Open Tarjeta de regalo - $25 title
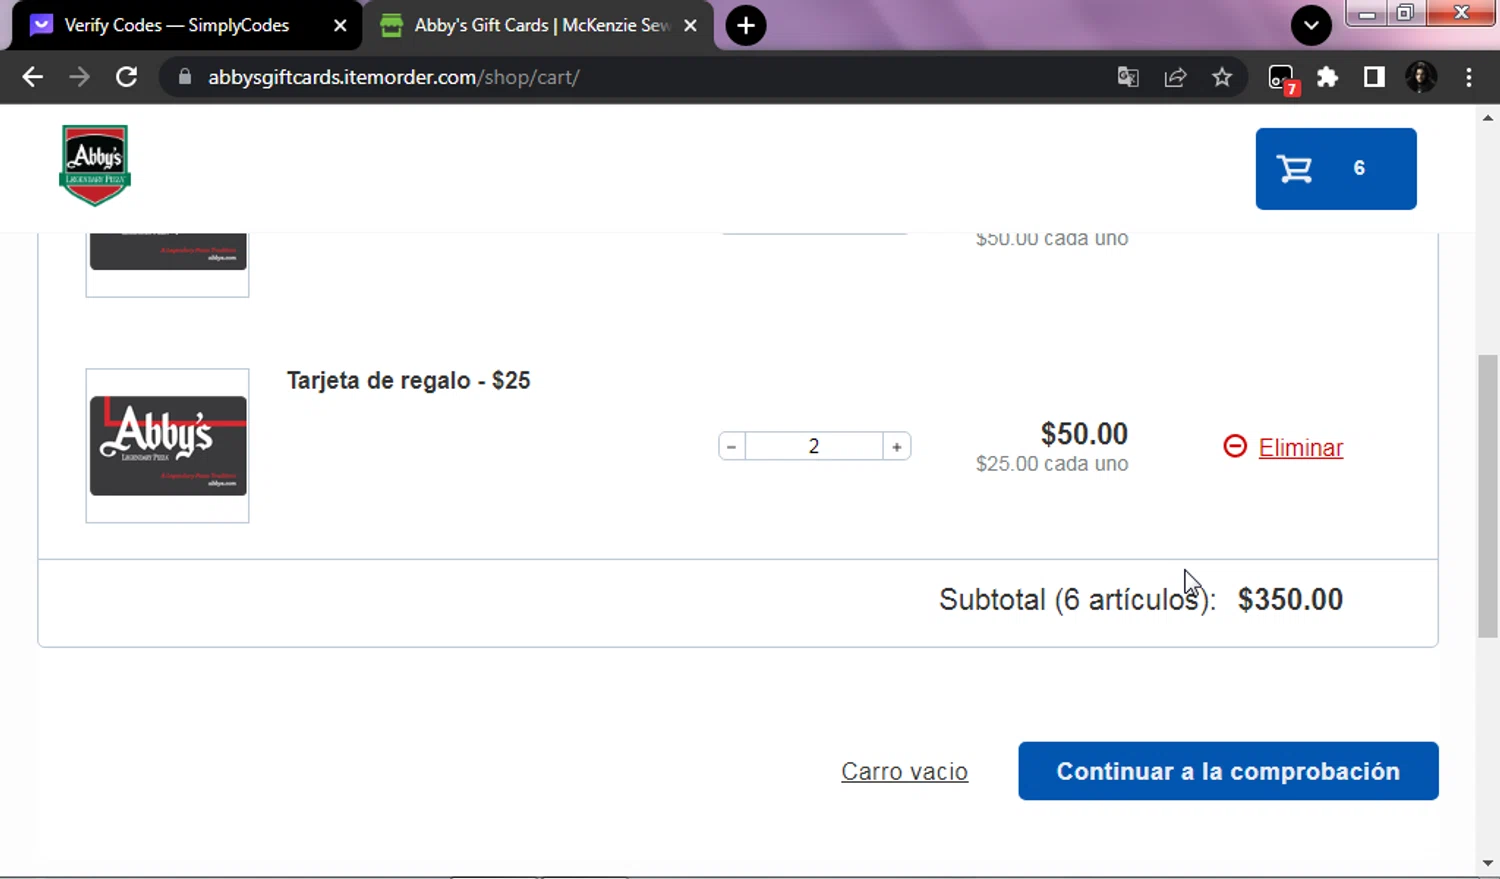Screen dimensions: 1500x879 pyautogui.click(x=408, y=380)
